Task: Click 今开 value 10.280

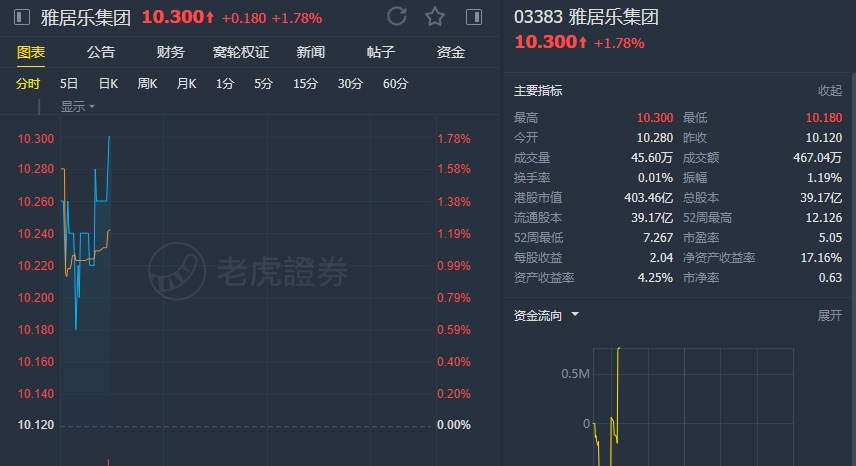Action: pyautogui.click(x=655, y=138)
